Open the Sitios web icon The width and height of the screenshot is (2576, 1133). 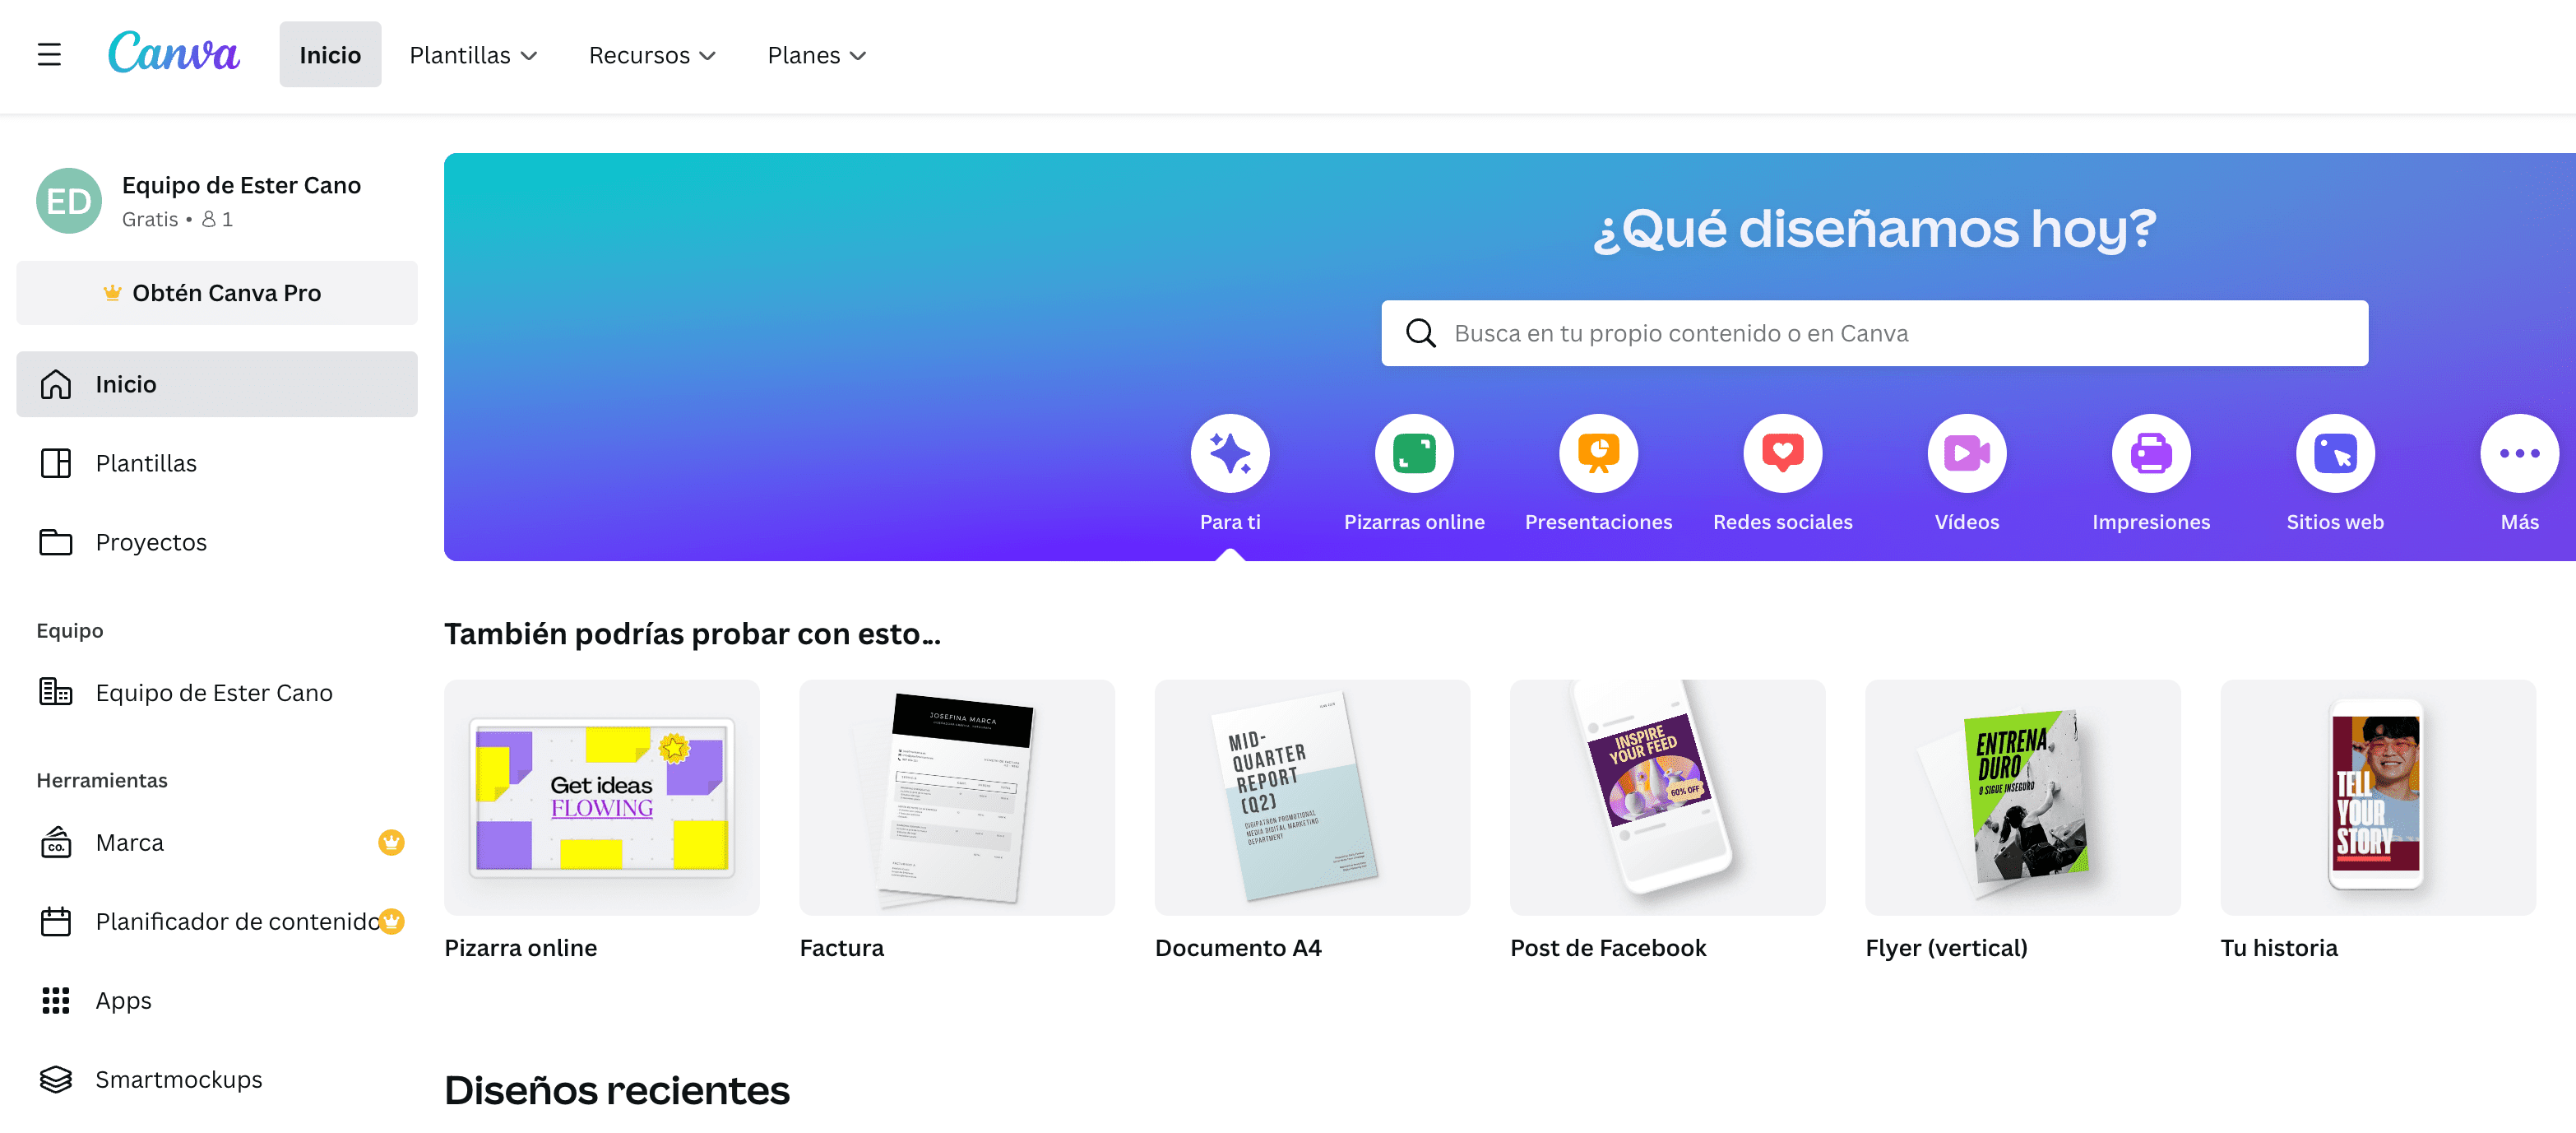pyautogui.click(x=2334, y=453)
